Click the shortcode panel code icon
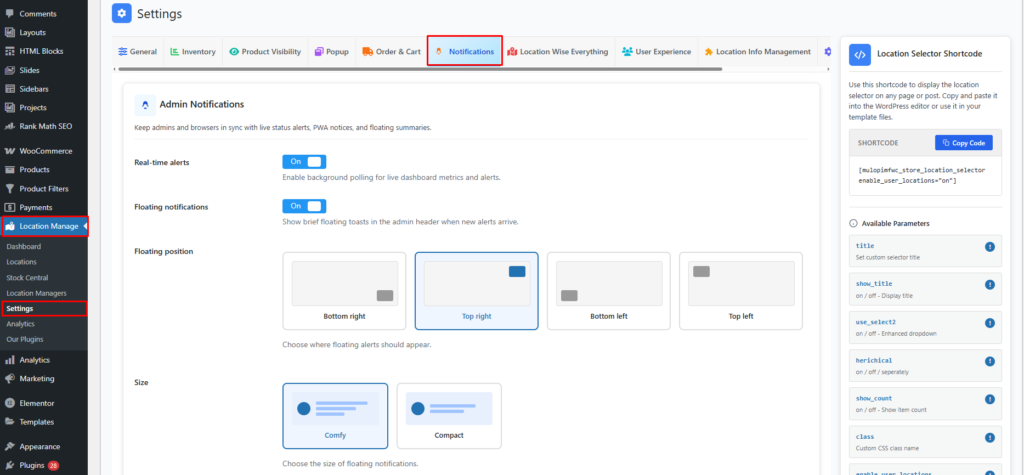The width and height of the screenshot is (1024, 475). [x=859, y=55]
